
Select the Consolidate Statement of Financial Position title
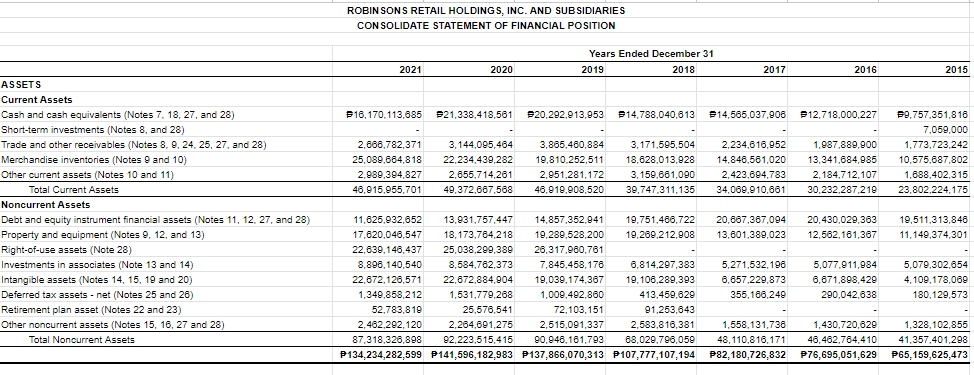[486, 25]
